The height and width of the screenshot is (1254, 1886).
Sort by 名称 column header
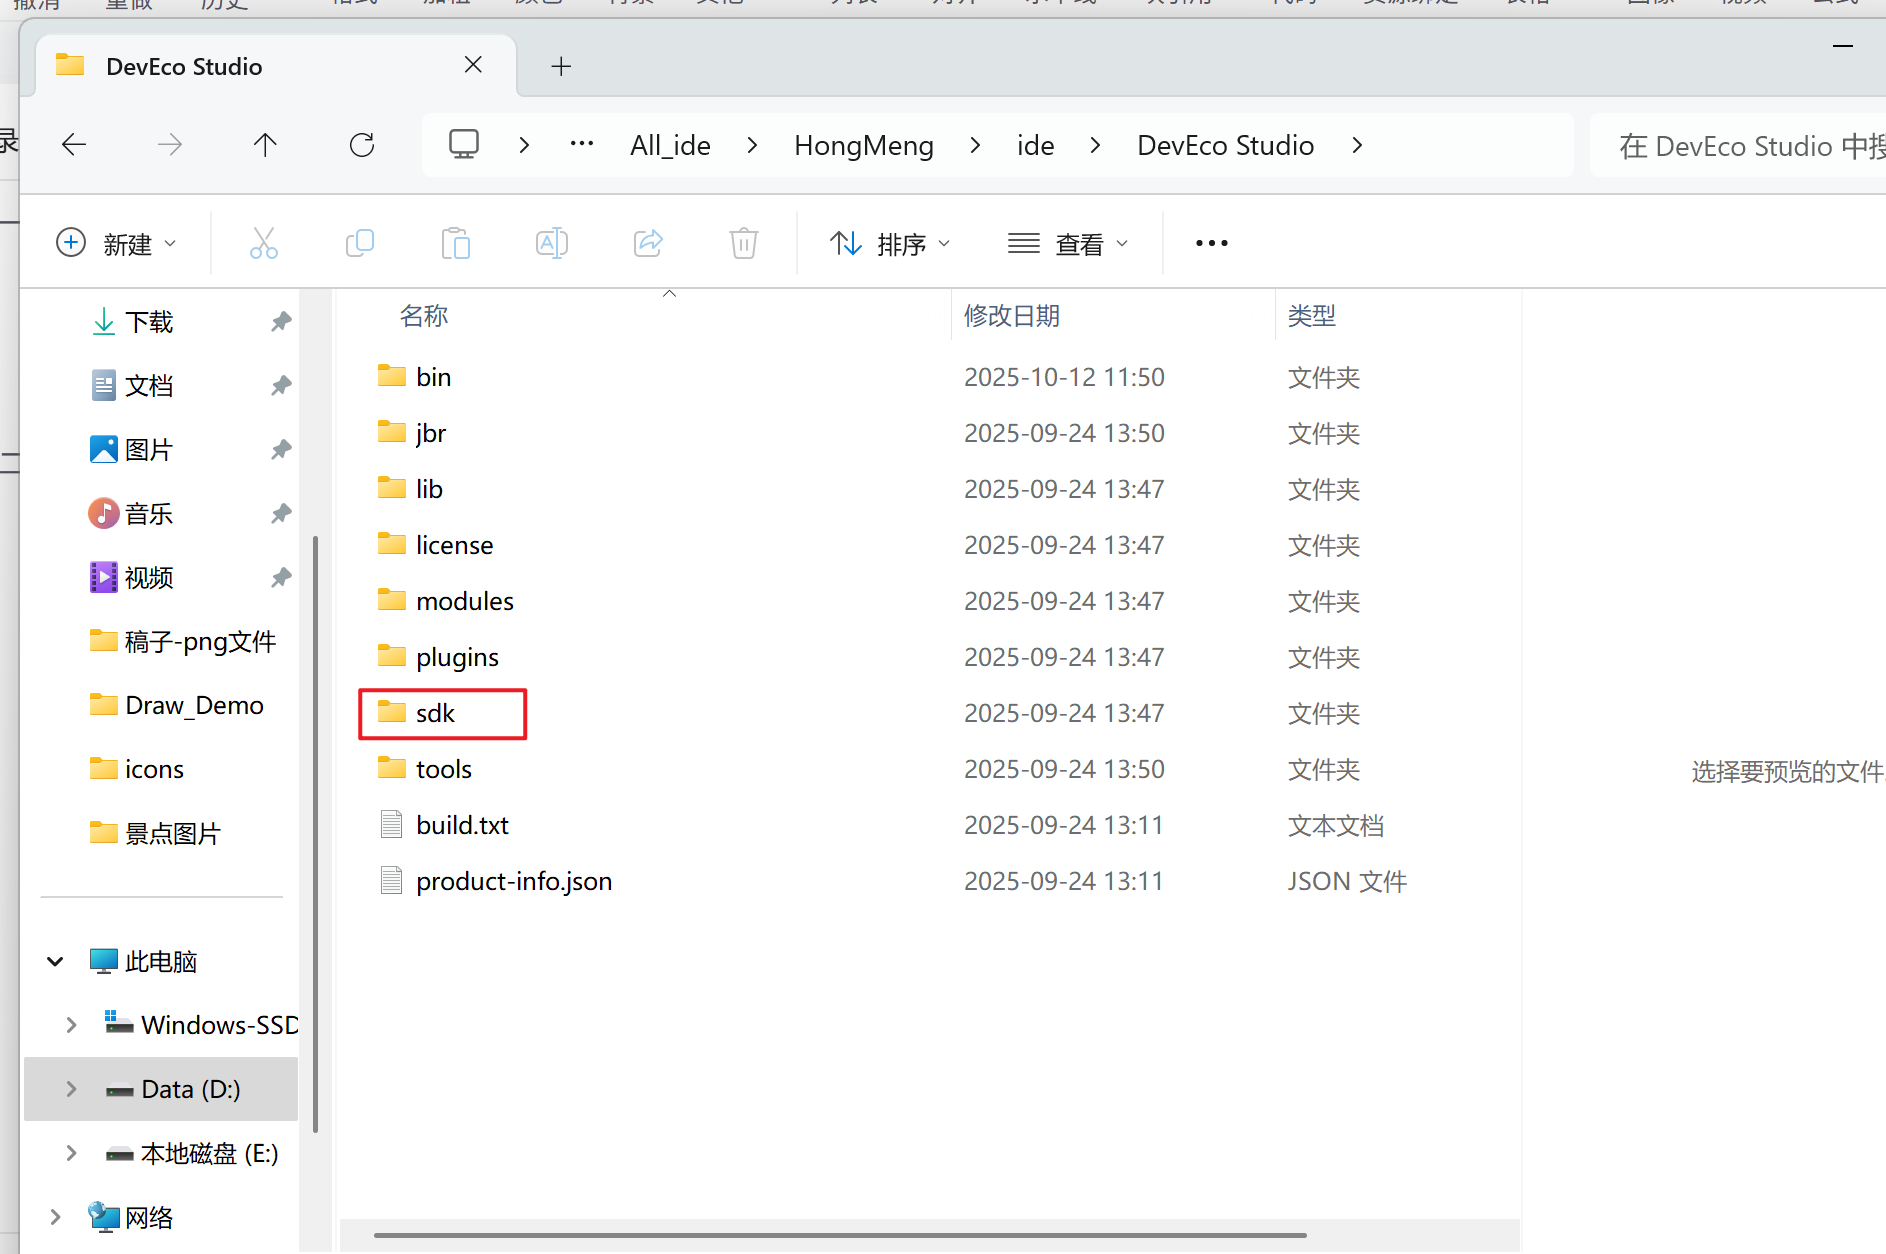(x=424, y=316)
